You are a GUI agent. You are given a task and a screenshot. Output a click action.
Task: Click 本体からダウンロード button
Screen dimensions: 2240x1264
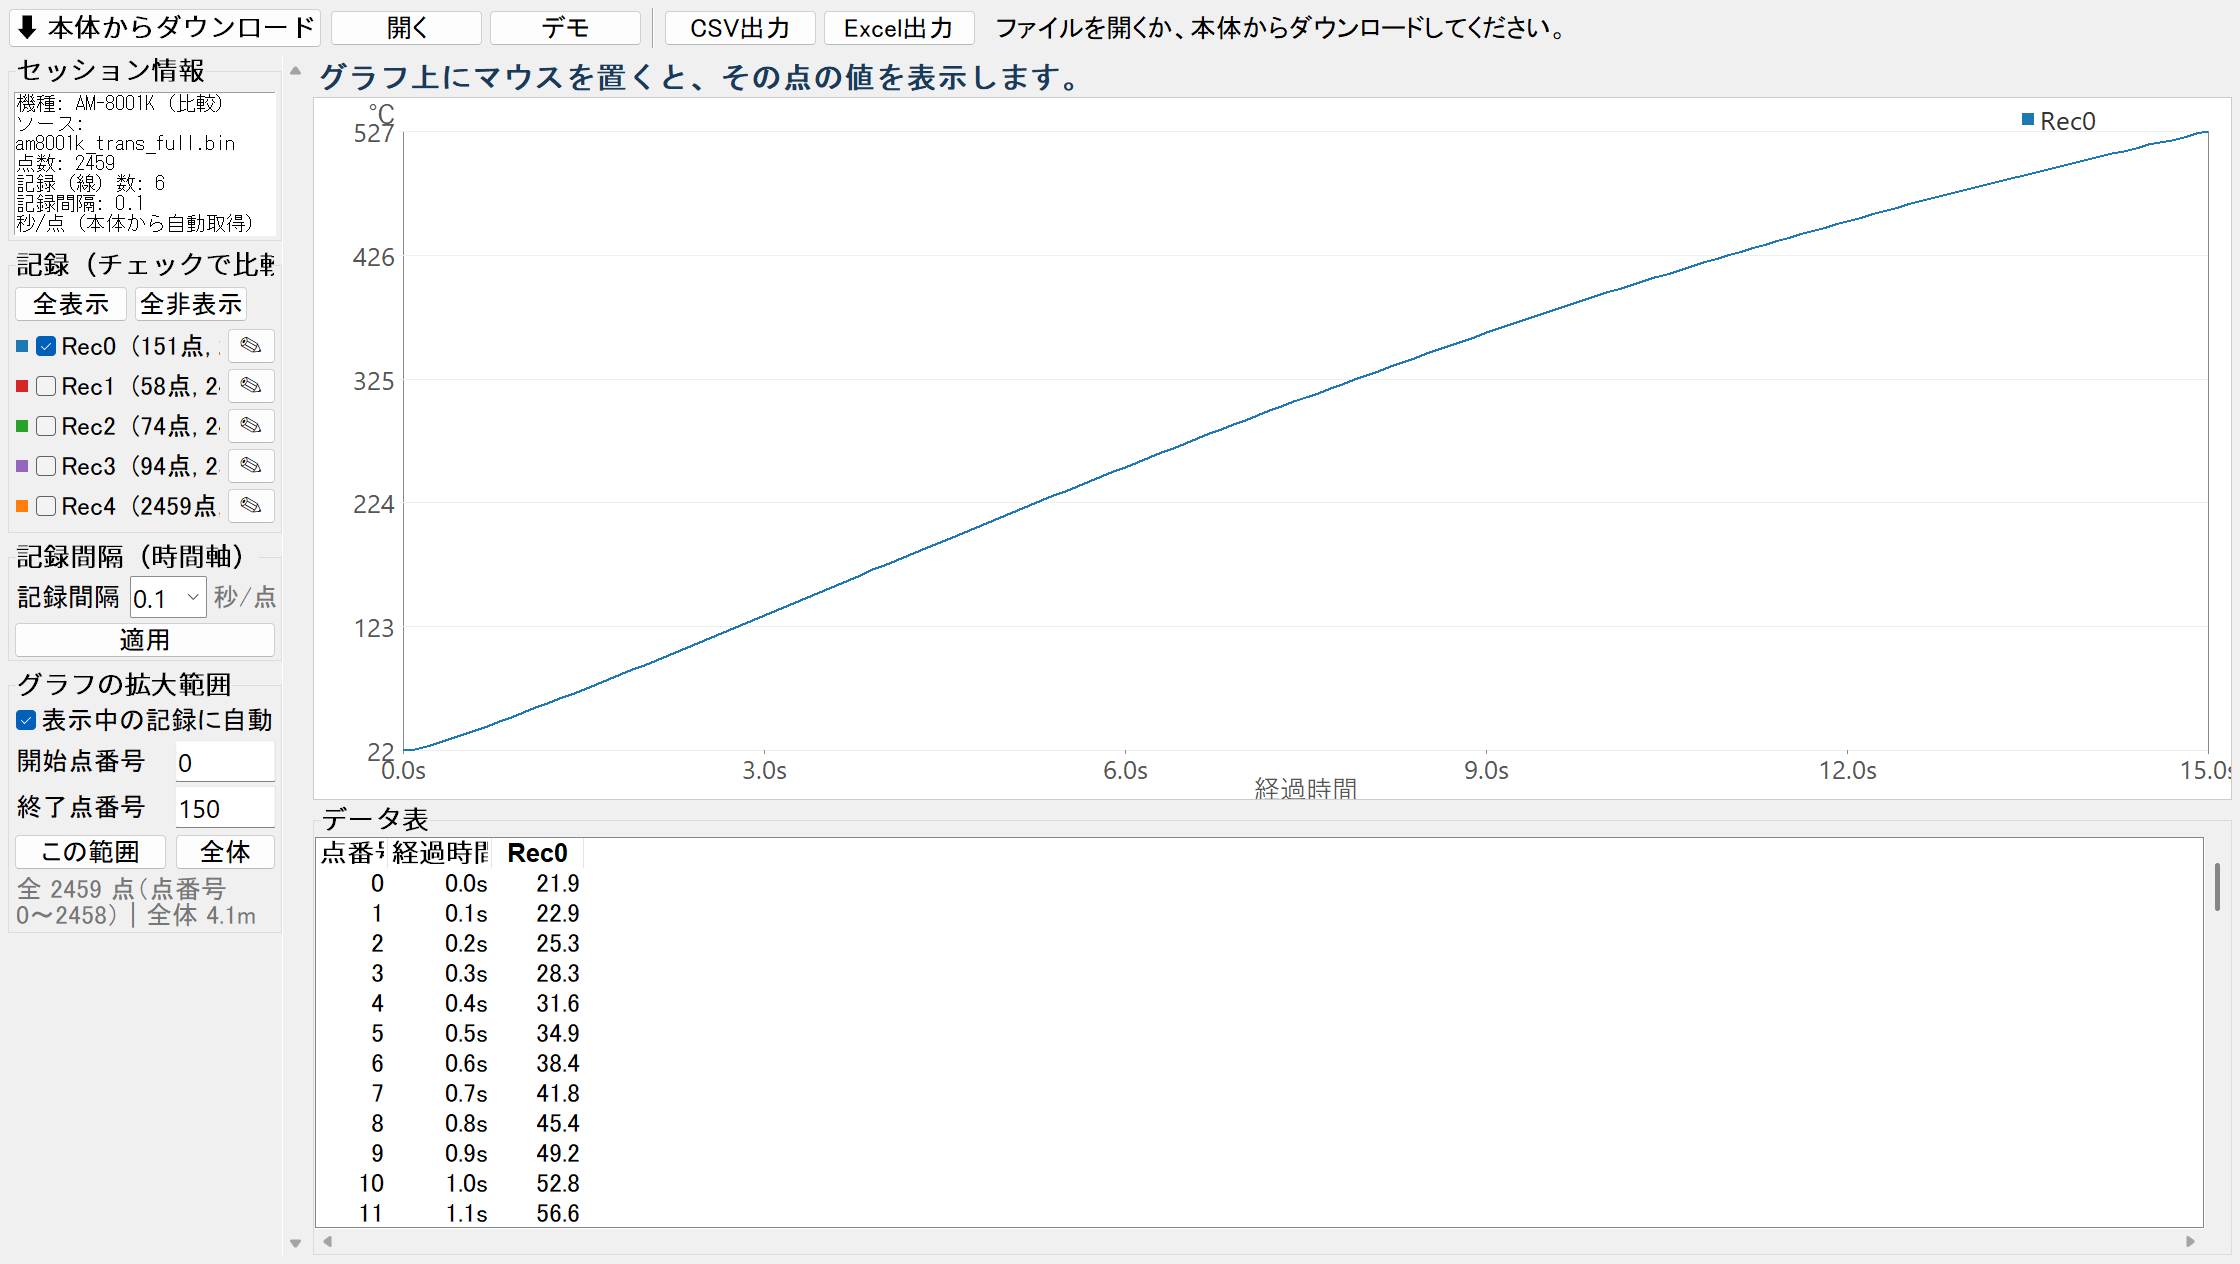tap(165, 28)
